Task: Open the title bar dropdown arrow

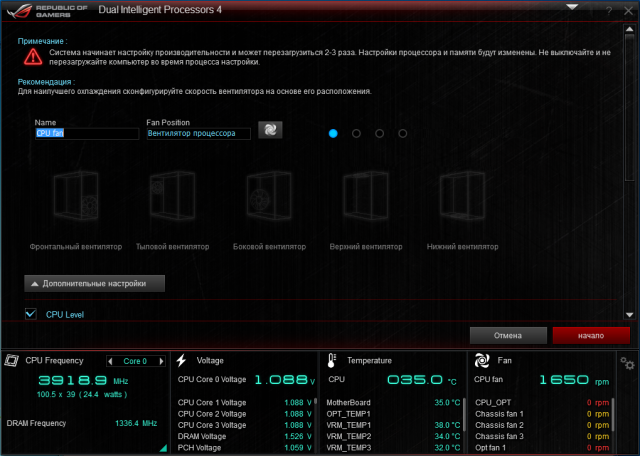Action: (x=572, y=7)
